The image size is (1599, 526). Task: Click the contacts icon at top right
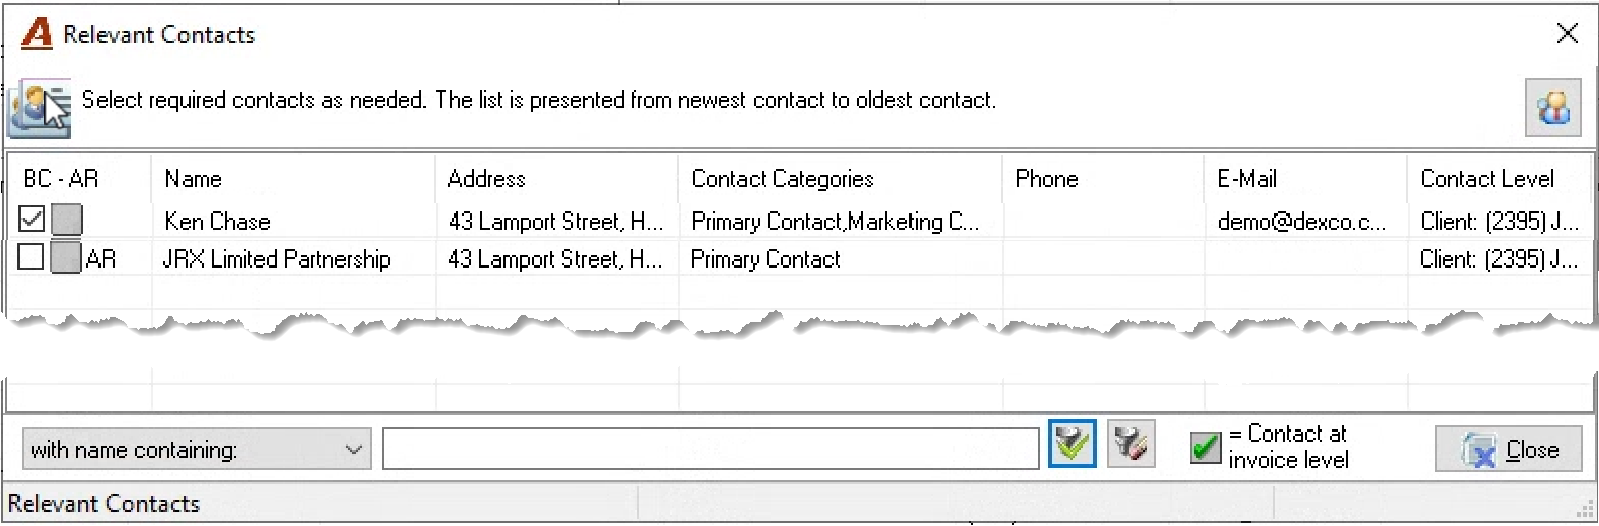click(1553, 107)
